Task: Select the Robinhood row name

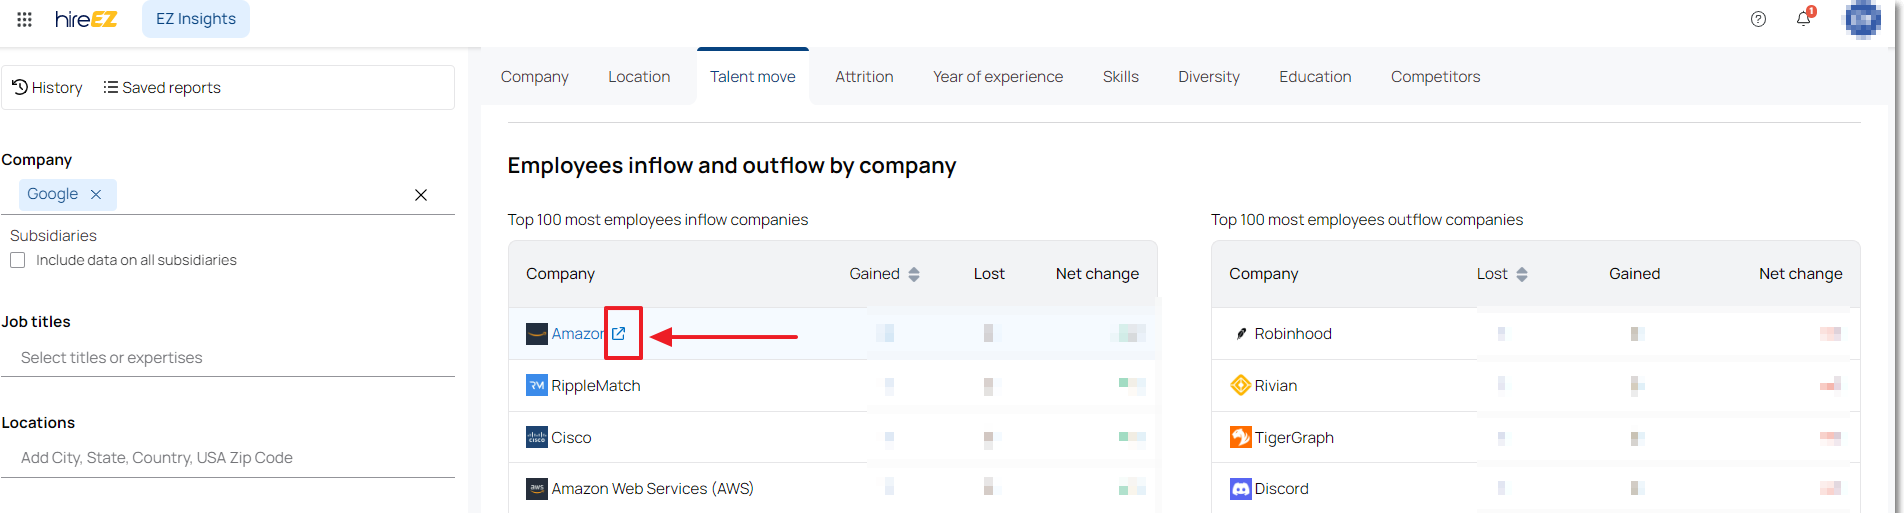Action: coord(1293,334)
